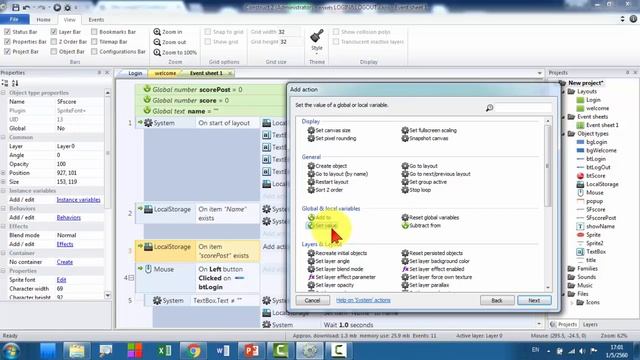Screen dimensions: 640x360
Task: Open Help on 'System' actions link
Action: pyautogui.click(x=363, y=300)
